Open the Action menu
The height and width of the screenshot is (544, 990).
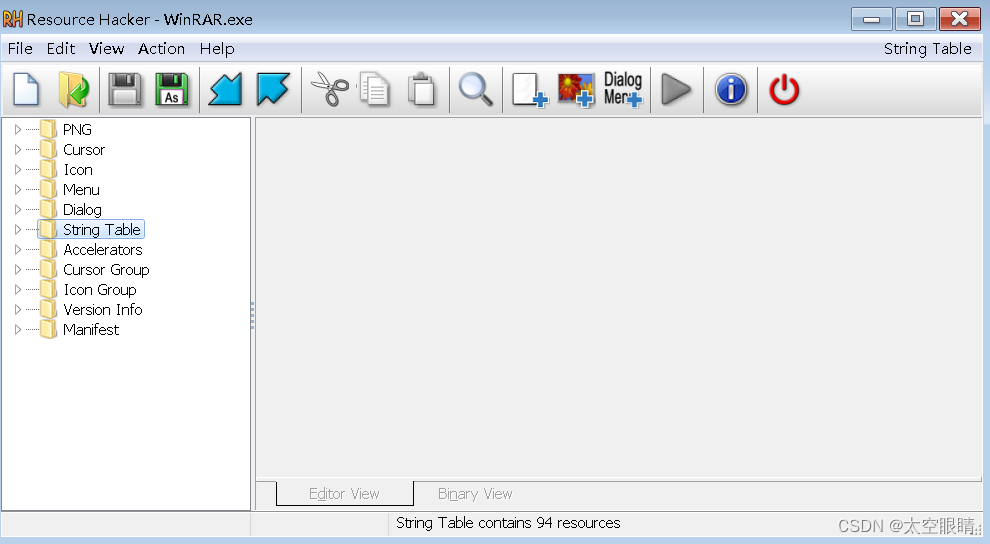click(x=162, y=49)
